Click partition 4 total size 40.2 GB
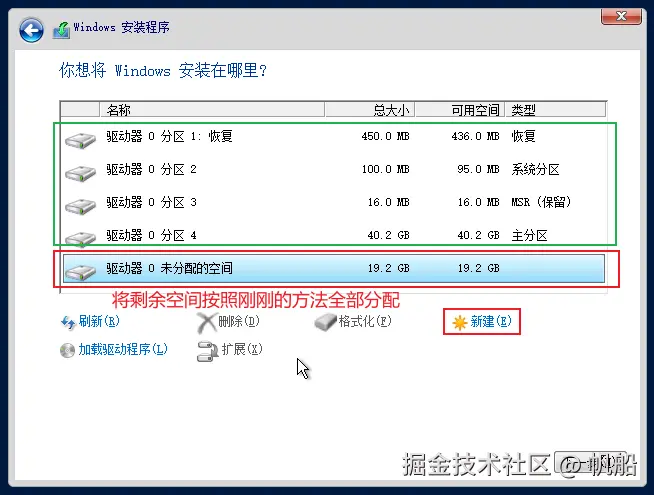Image resolution: width=654 pixels, height=495 pixels. tap(389, 235)
